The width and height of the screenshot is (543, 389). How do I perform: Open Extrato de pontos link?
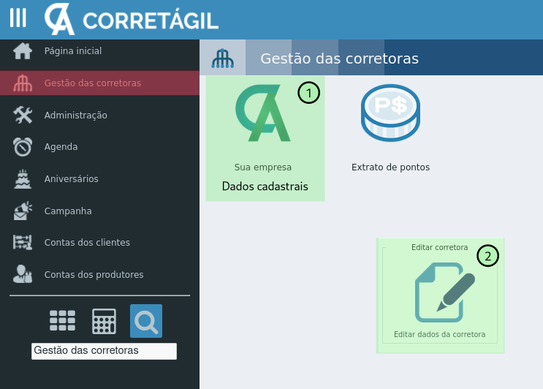pyautogui.click(x=391, y=167)
